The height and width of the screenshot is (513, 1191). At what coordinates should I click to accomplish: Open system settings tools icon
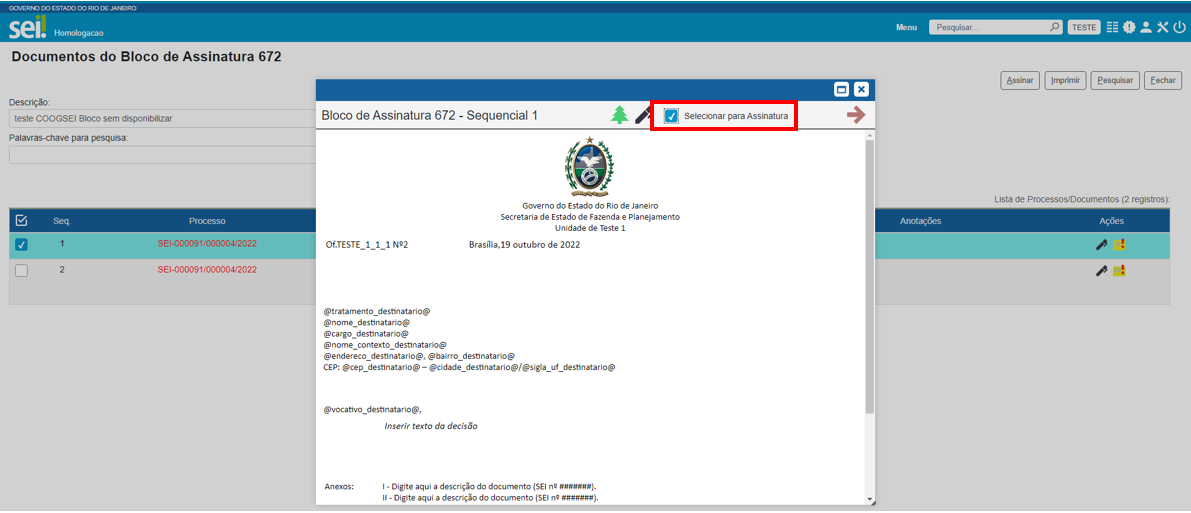point(1162,27)
